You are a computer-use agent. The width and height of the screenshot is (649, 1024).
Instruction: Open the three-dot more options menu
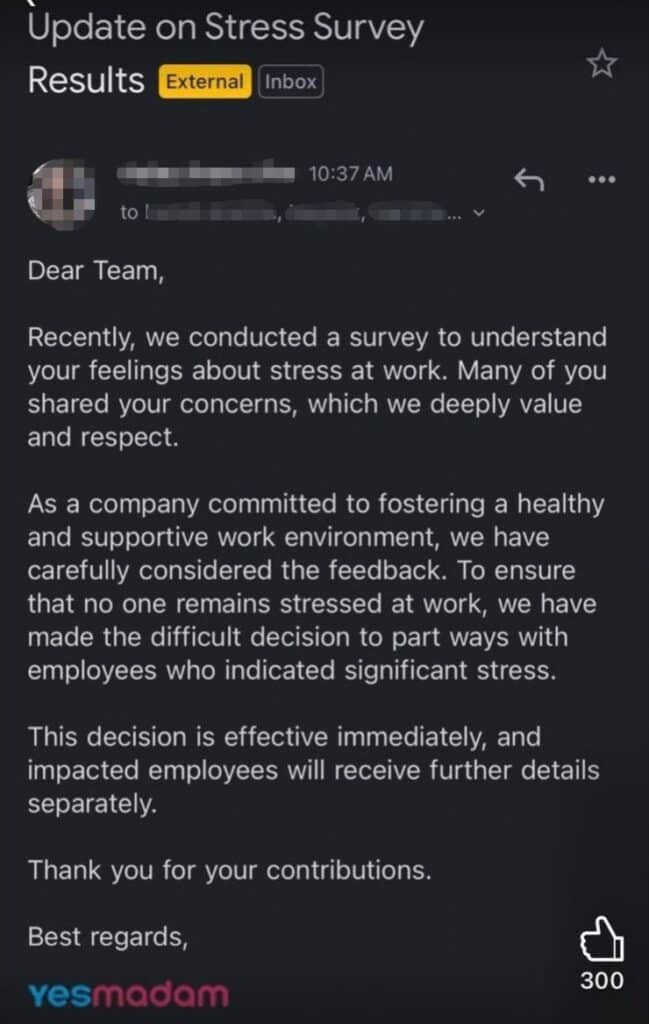[x=601, y=179]
